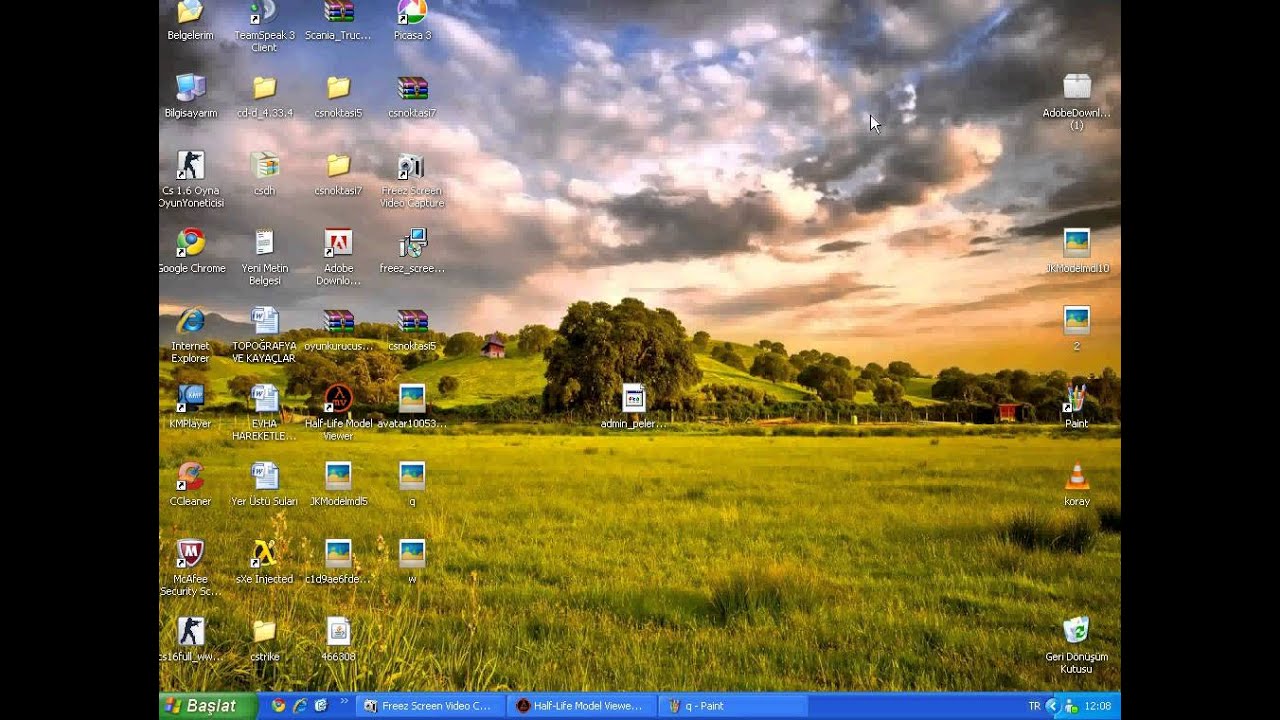This screenshot has height=720, width=1280.
Task: Launch sXe Injected shortcut
Action: pos(264,555)
